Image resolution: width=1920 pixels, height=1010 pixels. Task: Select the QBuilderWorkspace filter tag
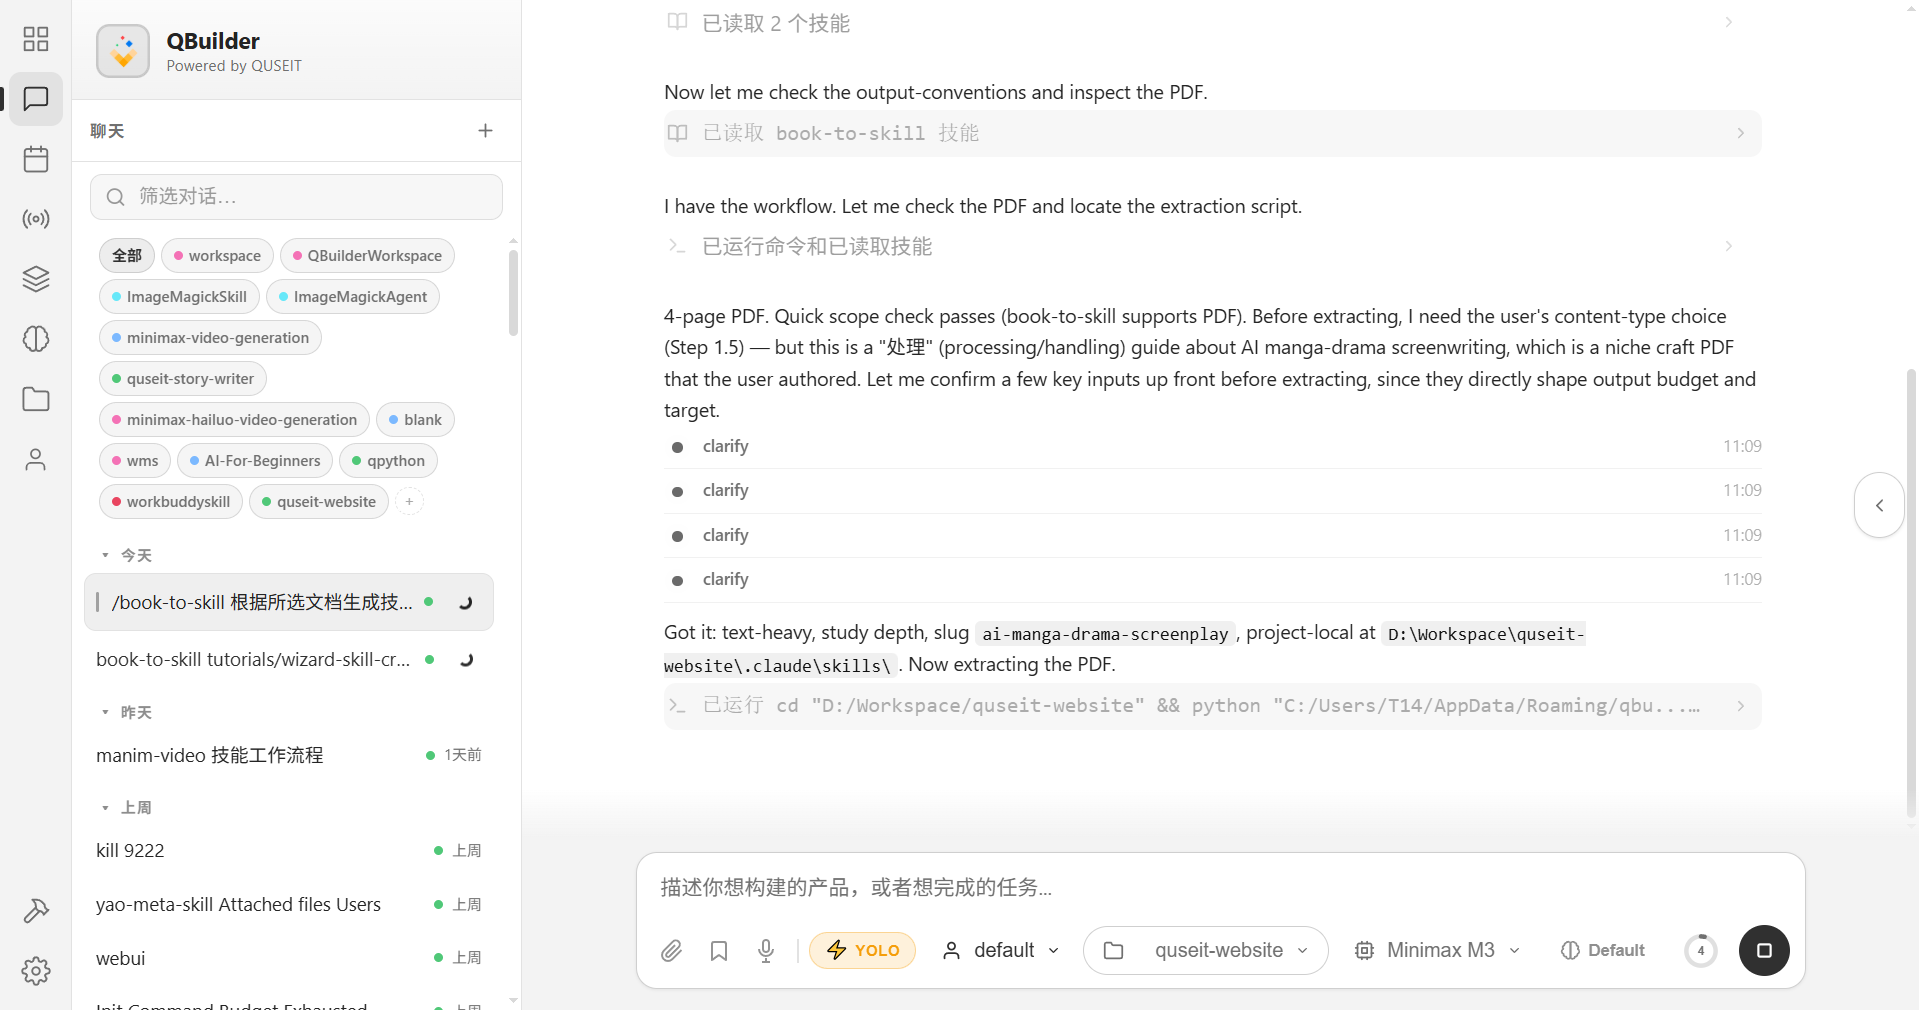pos(367,256)
